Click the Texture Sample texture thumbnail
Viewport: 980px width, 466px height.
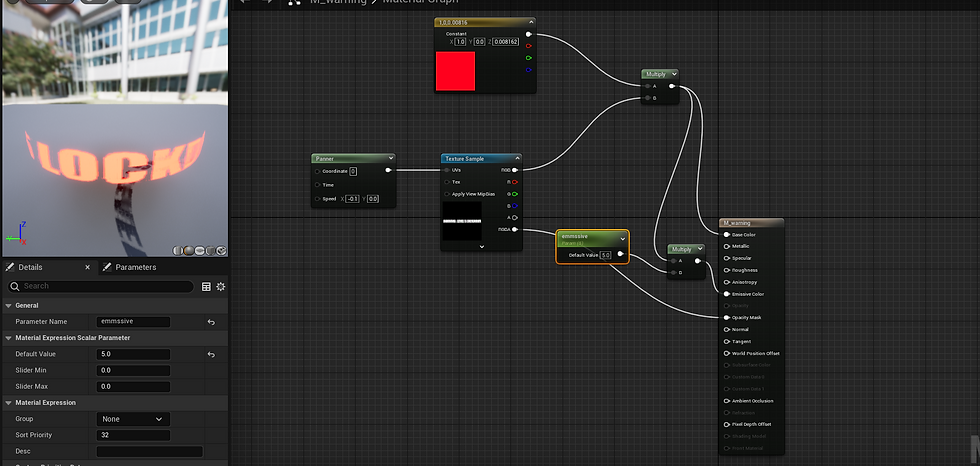(462, 221)
